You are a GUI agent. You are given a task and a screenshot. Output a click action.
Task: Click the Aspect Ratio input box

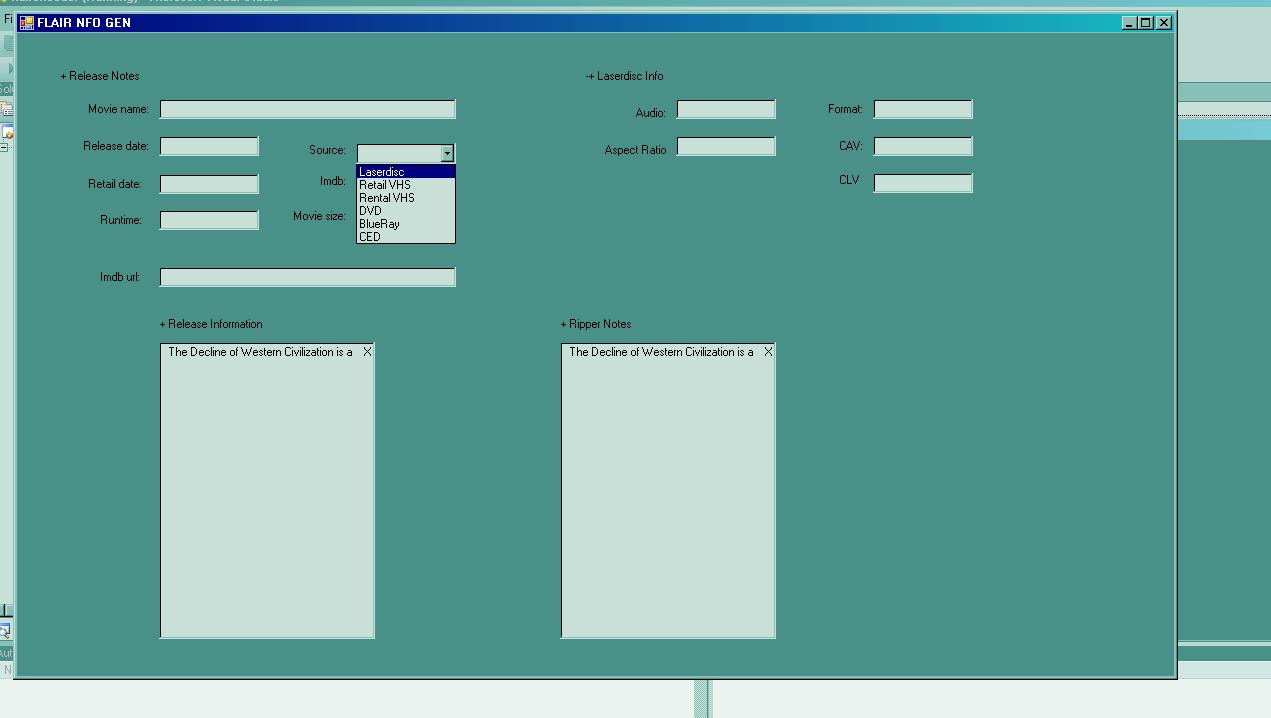(726, 147)
